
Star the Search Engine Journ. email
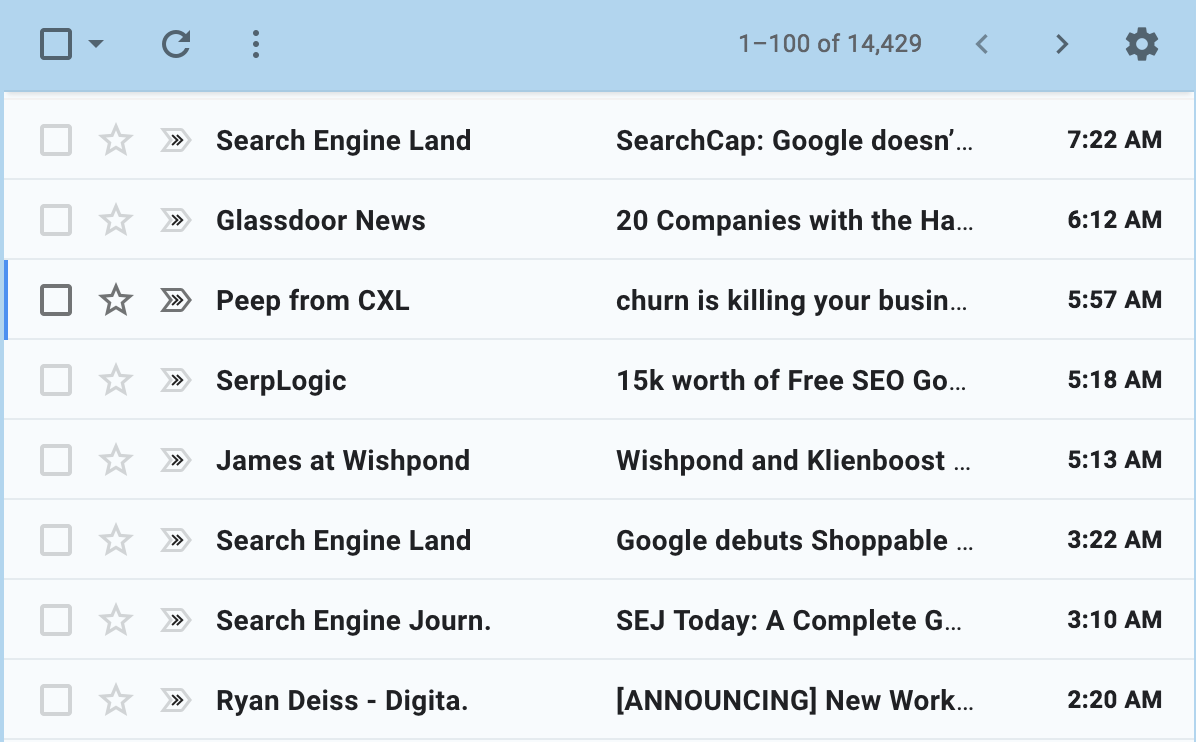pyautogui.click(x=116, y=621)
